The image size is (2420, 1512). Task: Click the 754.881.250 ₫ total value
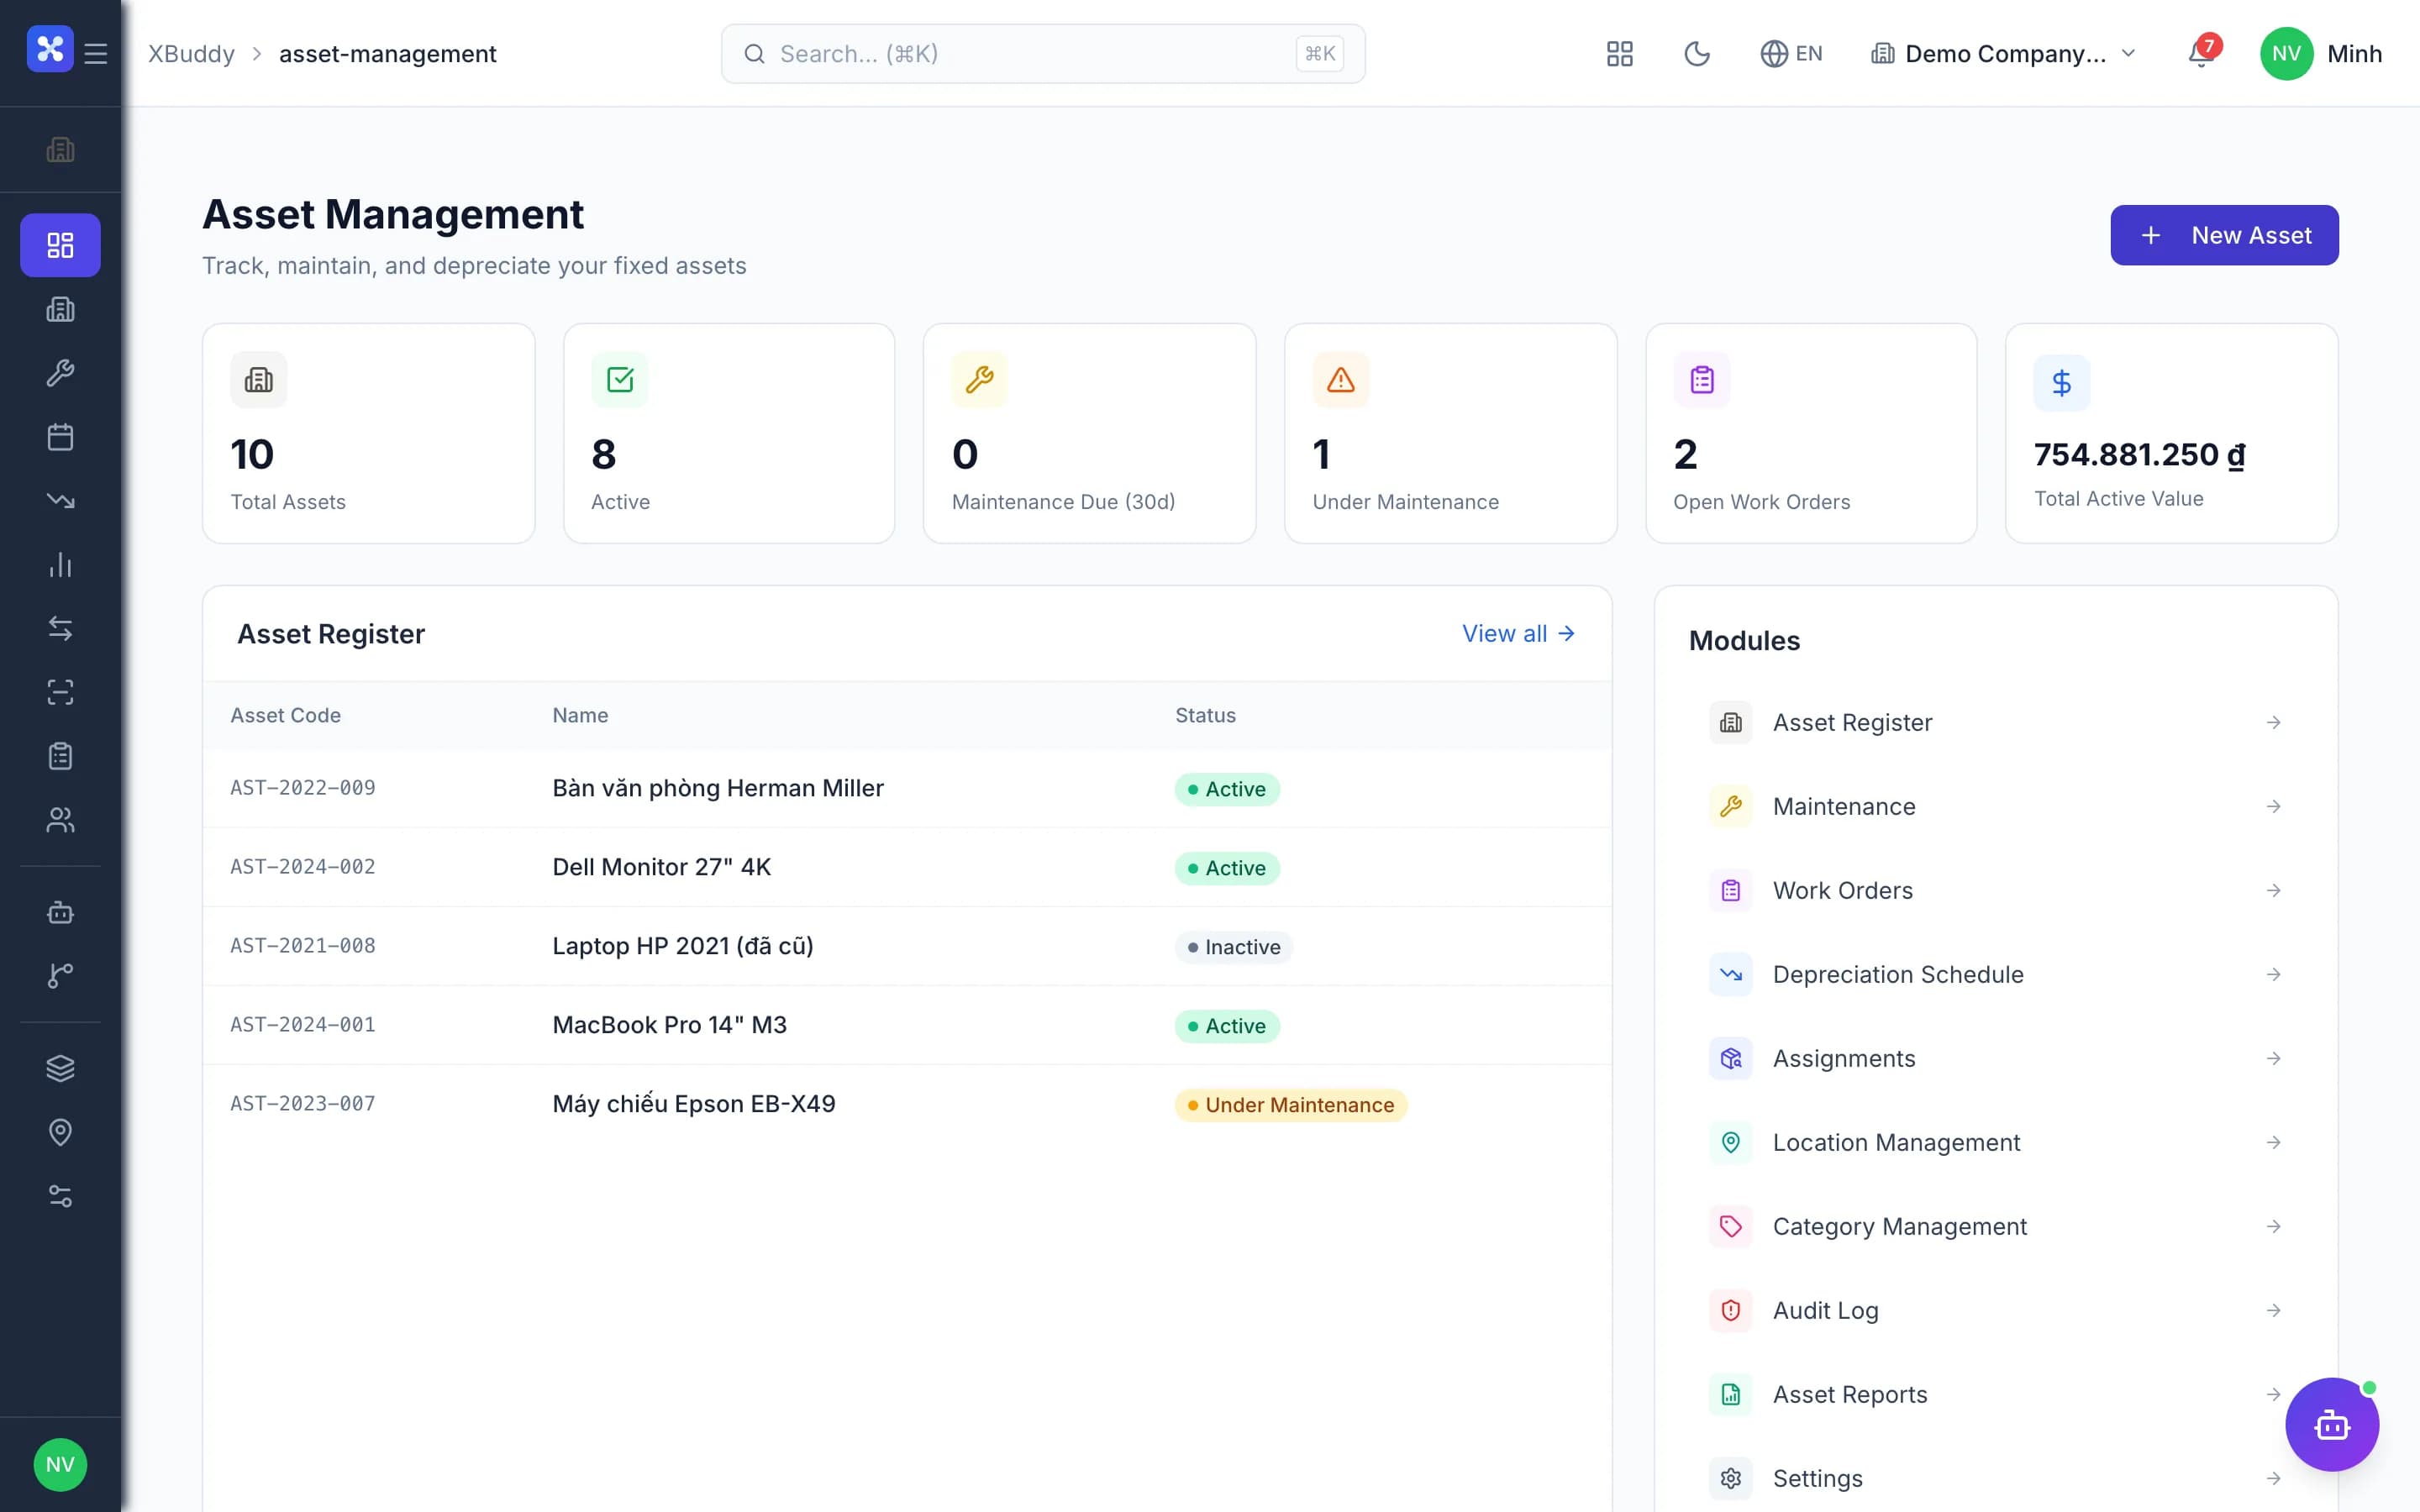tap(2140, 455)
